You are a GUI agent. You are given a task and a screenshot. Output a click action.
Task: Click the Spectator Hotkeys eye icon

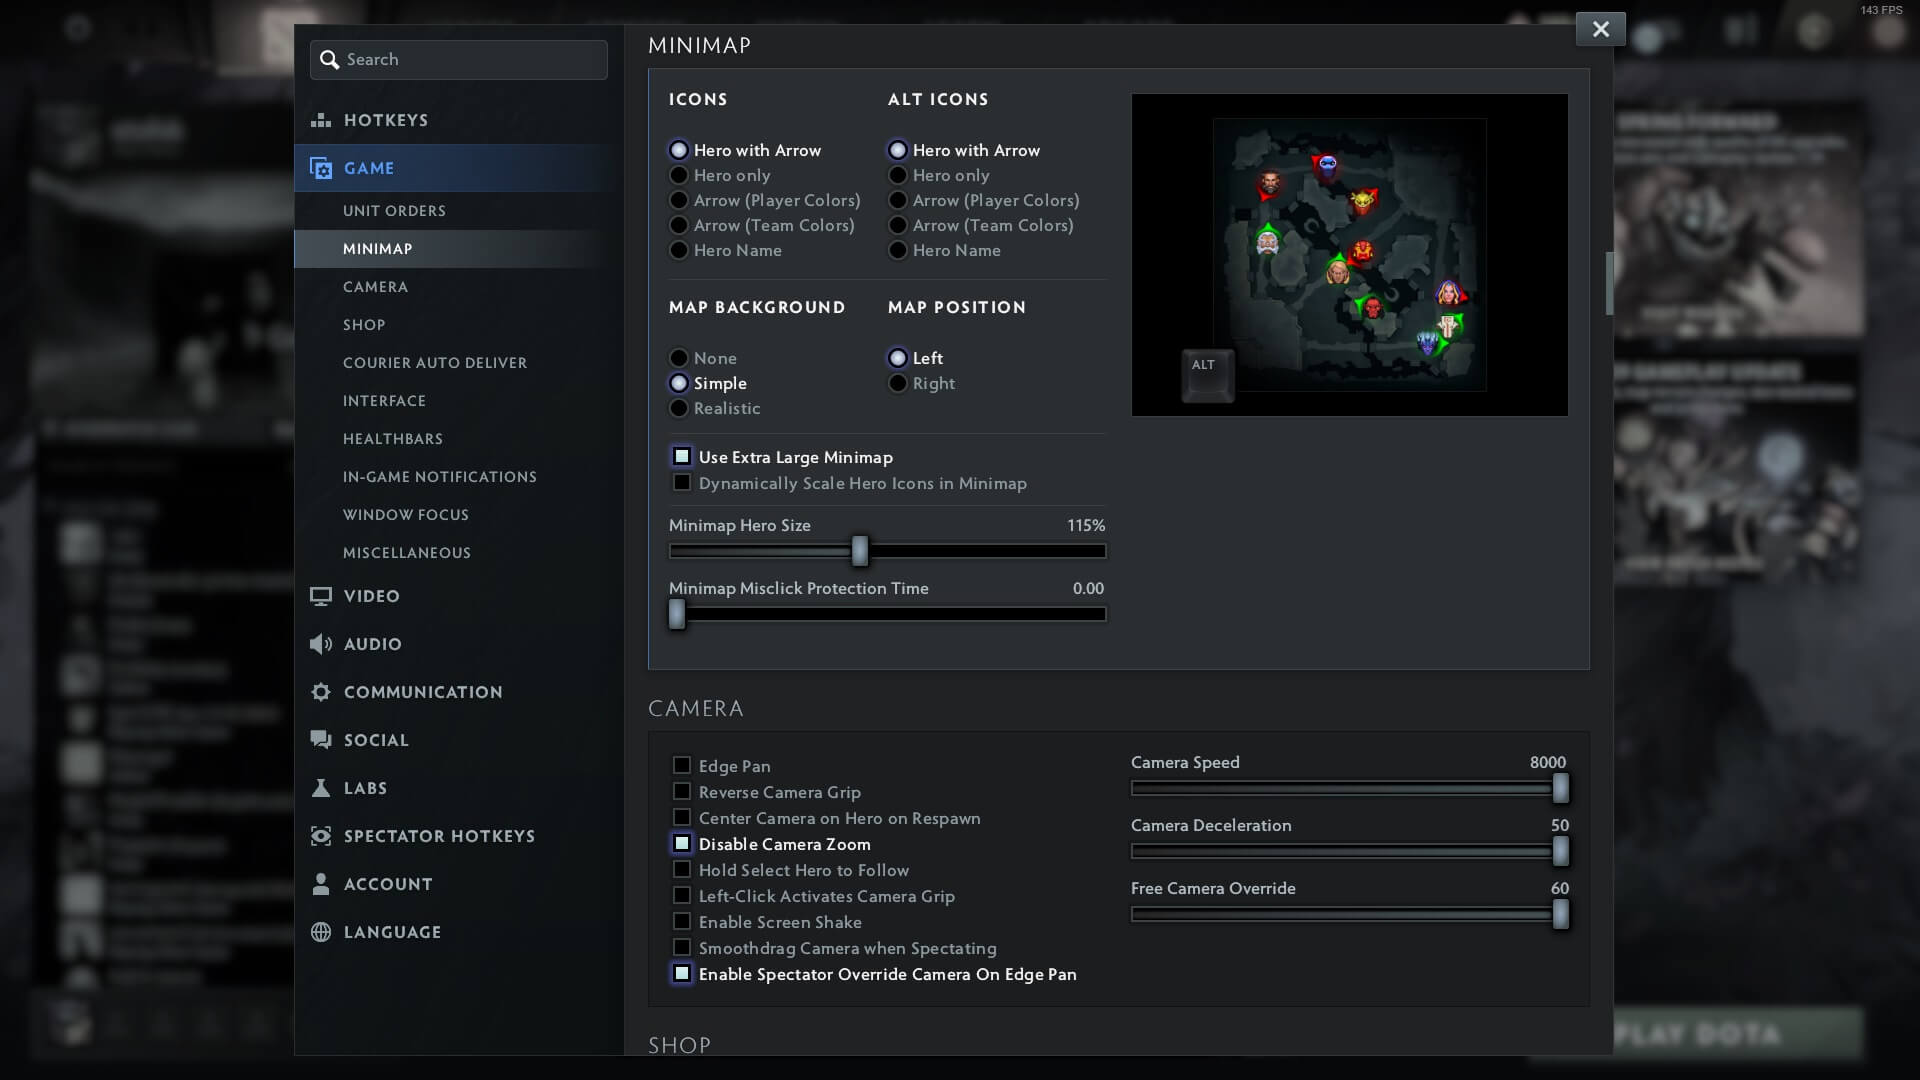[321, 836]
